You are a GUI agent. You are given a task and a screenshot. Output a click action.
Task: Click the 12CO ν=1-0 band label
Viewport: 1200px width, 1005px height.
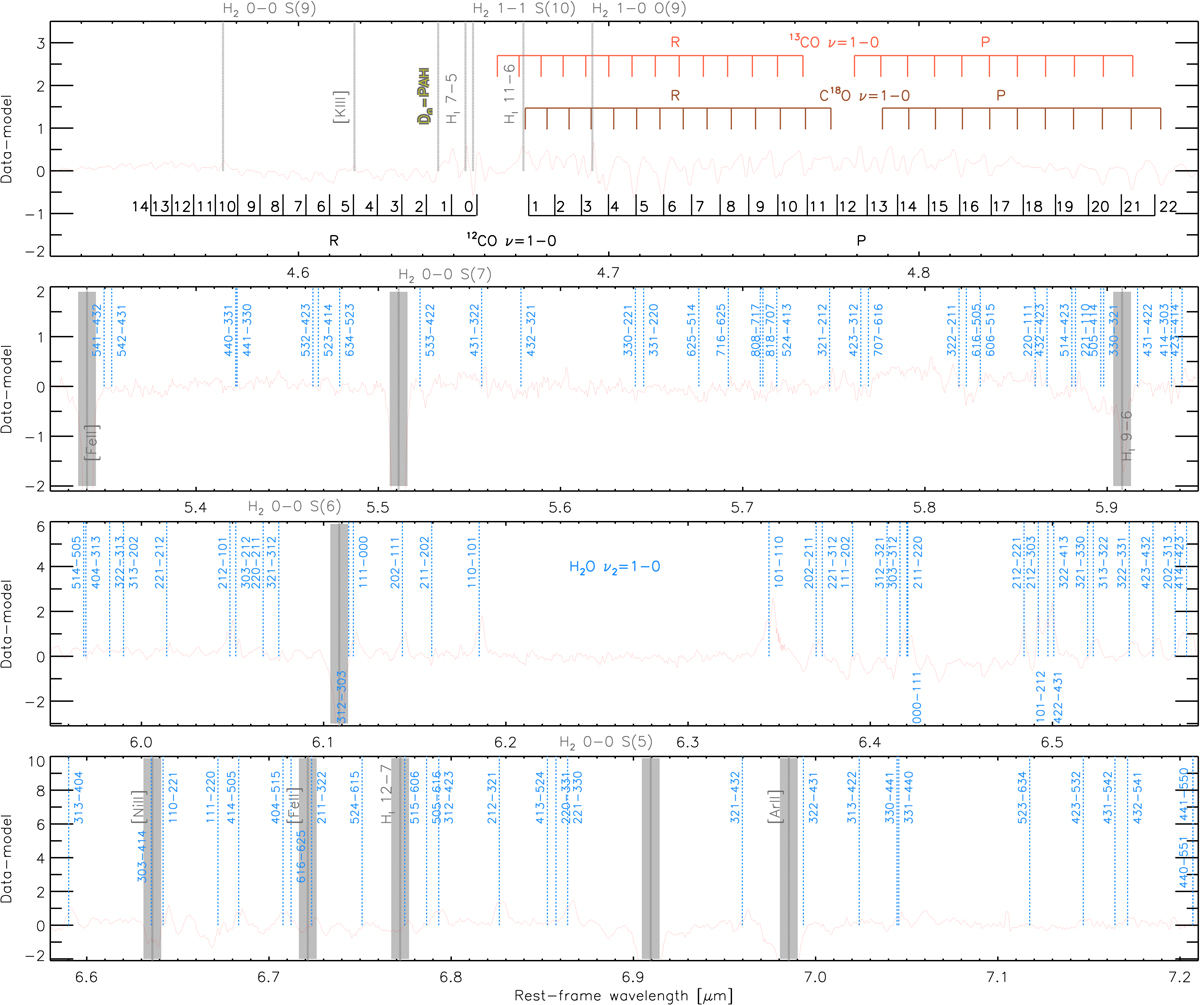coord(511,241)
